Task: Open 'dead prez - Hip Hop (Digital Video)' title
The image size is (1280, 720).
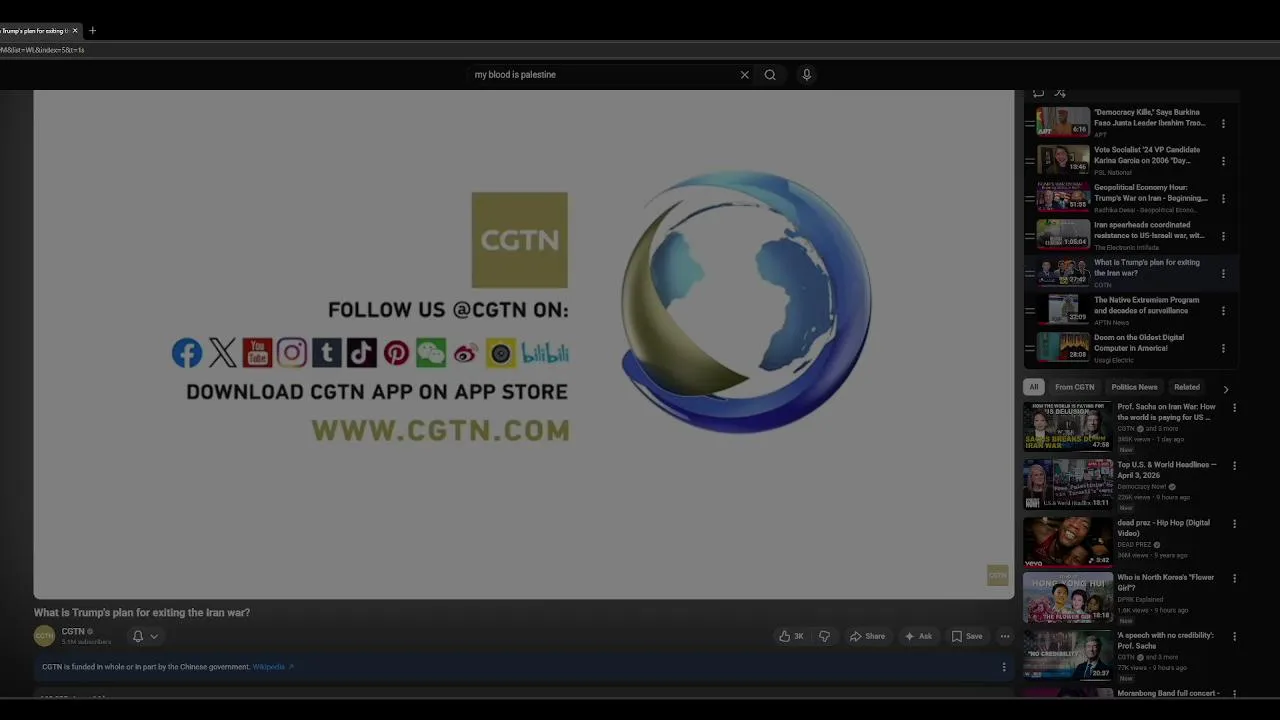Action: (1163, 528)
